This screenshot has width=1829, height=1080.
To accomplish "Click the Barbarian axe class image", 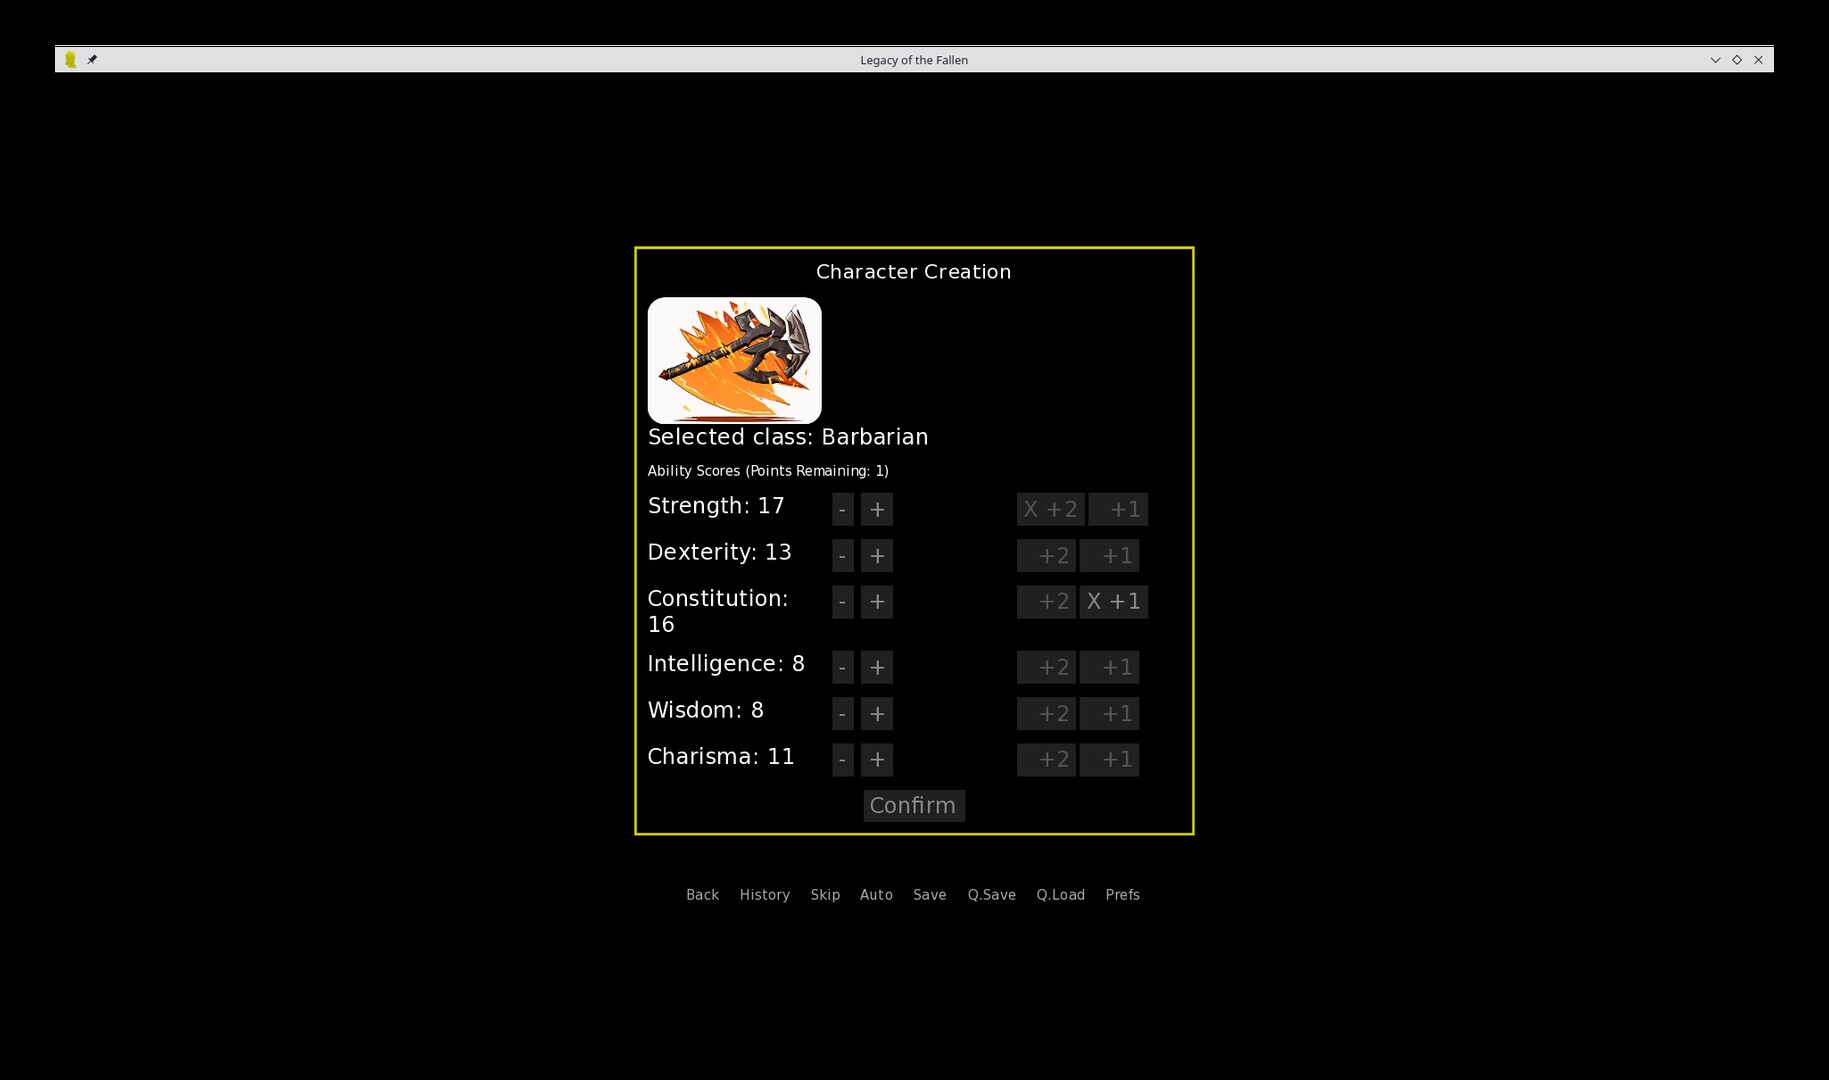I will [x=734, y=359].
